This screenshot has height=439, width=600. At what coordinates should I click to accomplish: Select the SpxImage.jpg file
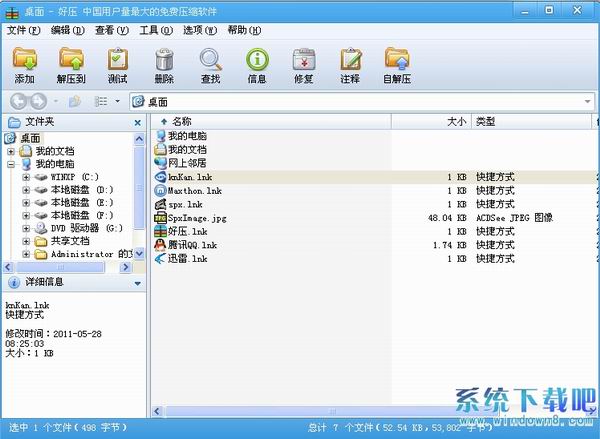tap(197, 218)
